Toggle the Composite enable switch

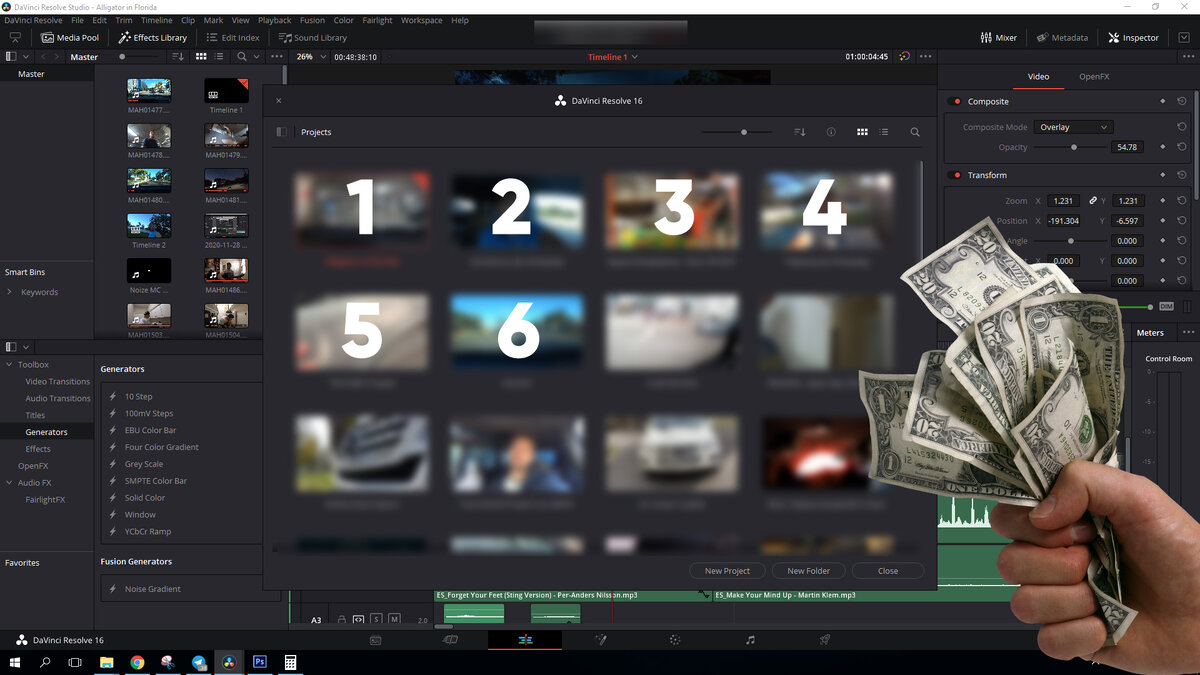[955, 101]
